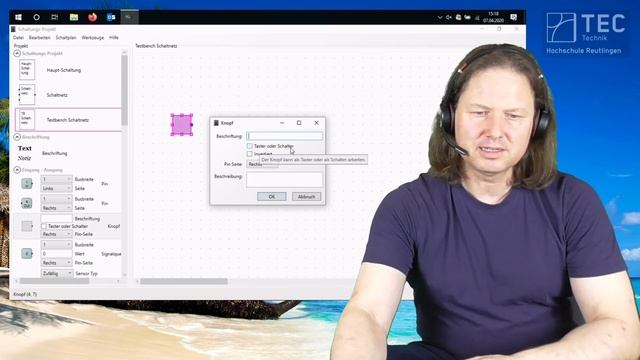Toggle Taster oder Schalter in left palette
Image resolution: width=640 pixels, height=360 pixels.
[x=44, y=226]
